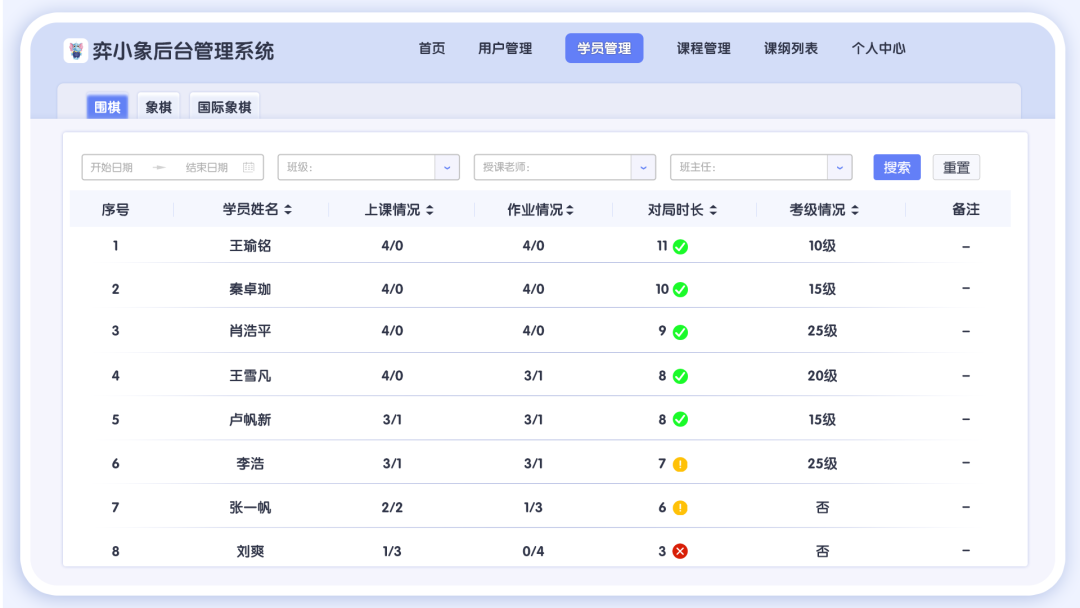This screenshot has width=1080, height=608.
Task: Click the 结束日期 field
Action: point(207,167)
